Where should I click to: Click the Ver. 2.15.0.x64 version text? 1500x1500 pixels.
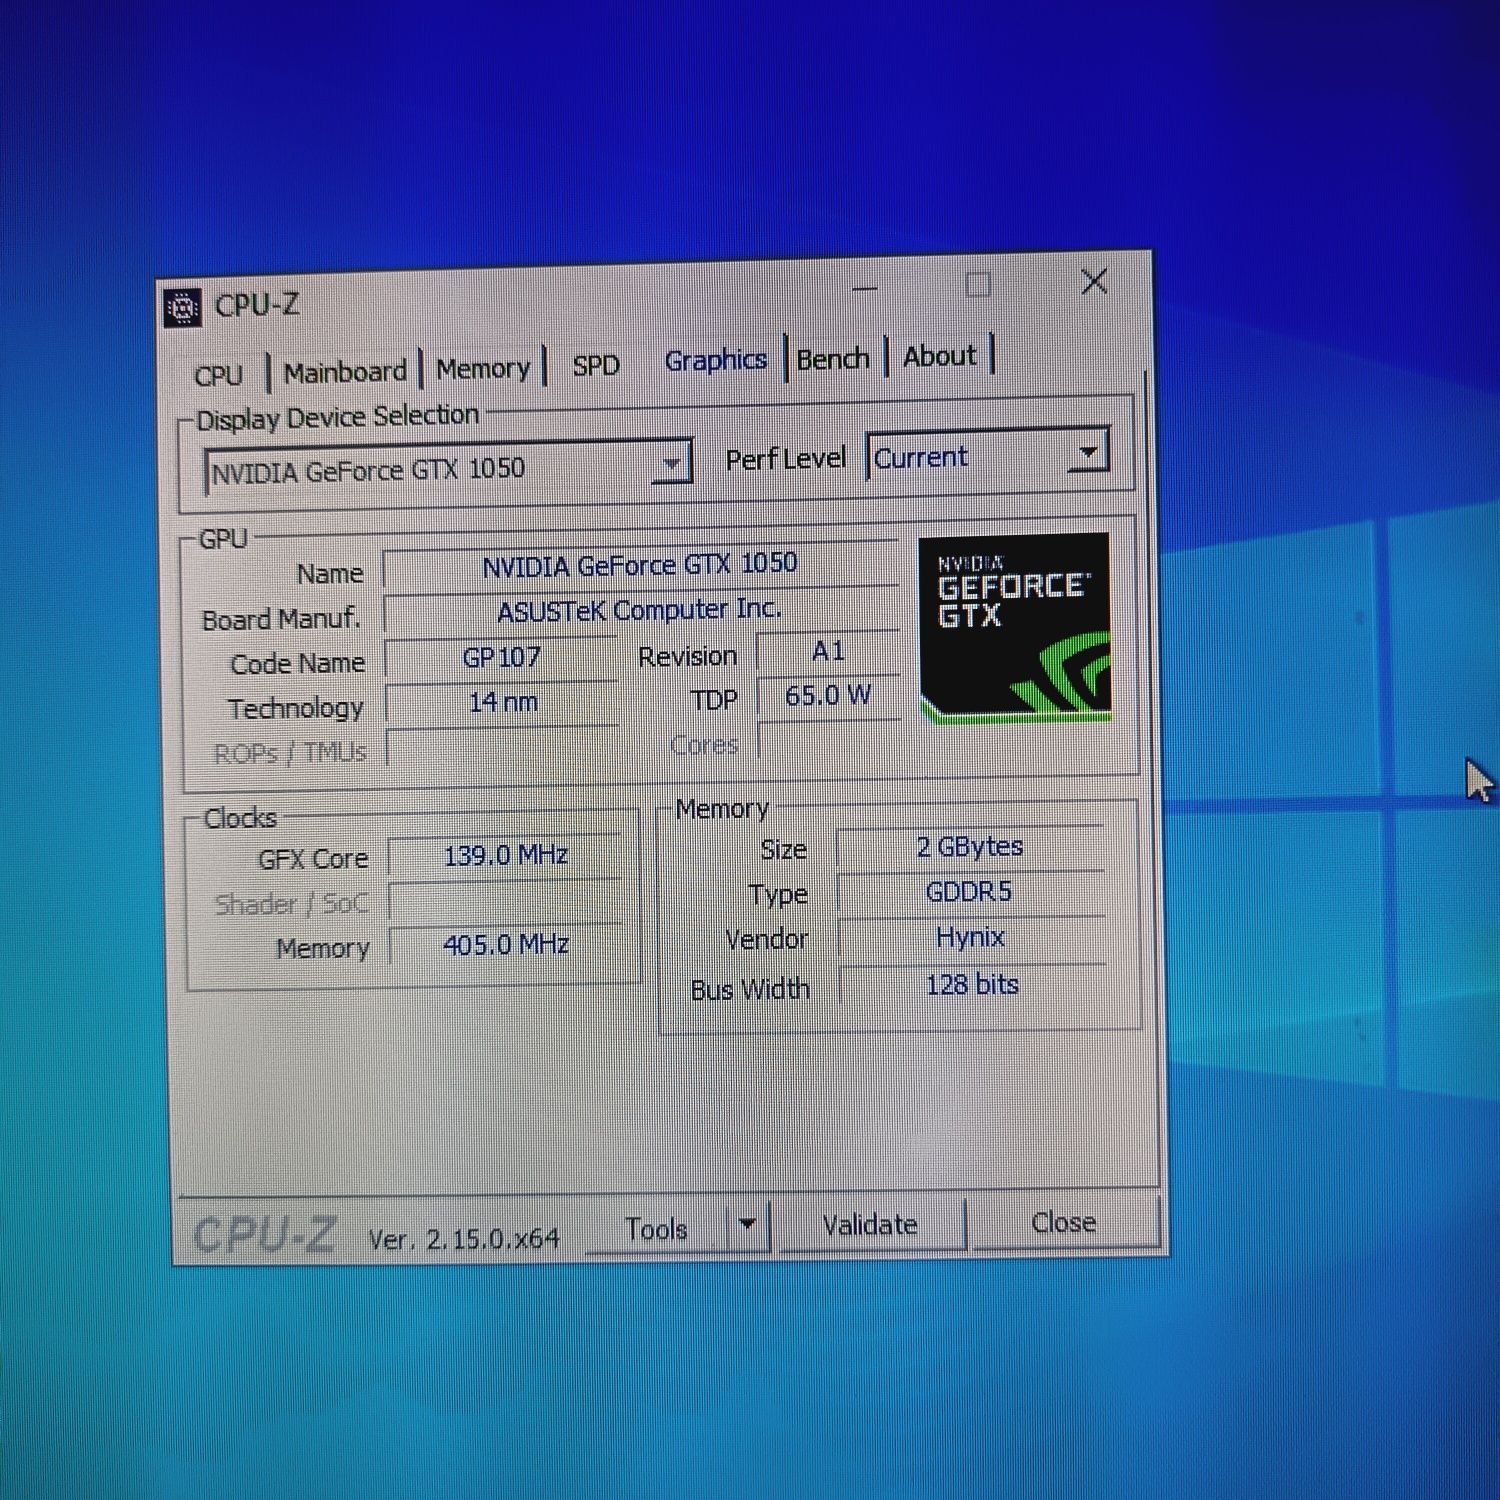(x=463, y=1239)
